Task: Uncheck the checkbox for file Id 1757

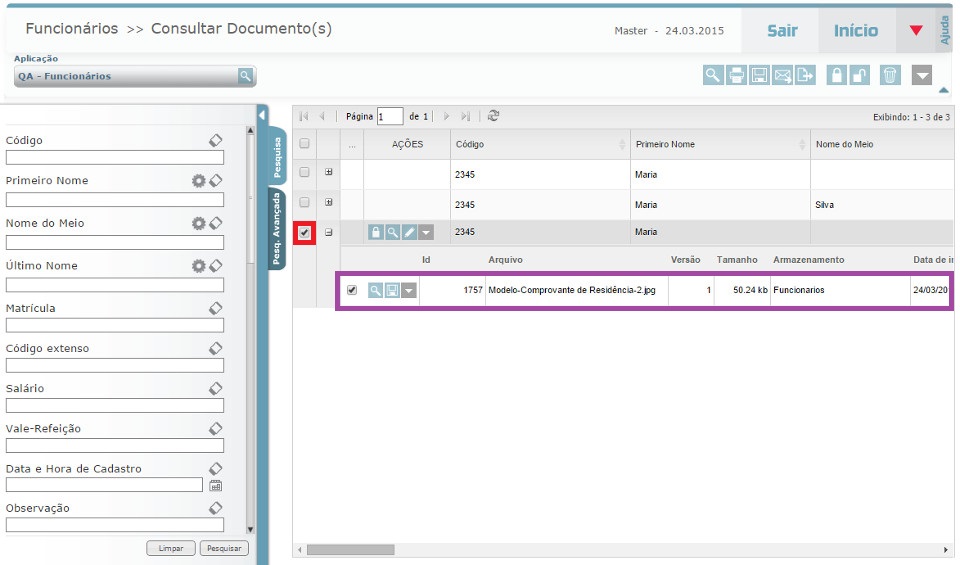Action: (x=352, y=290)
